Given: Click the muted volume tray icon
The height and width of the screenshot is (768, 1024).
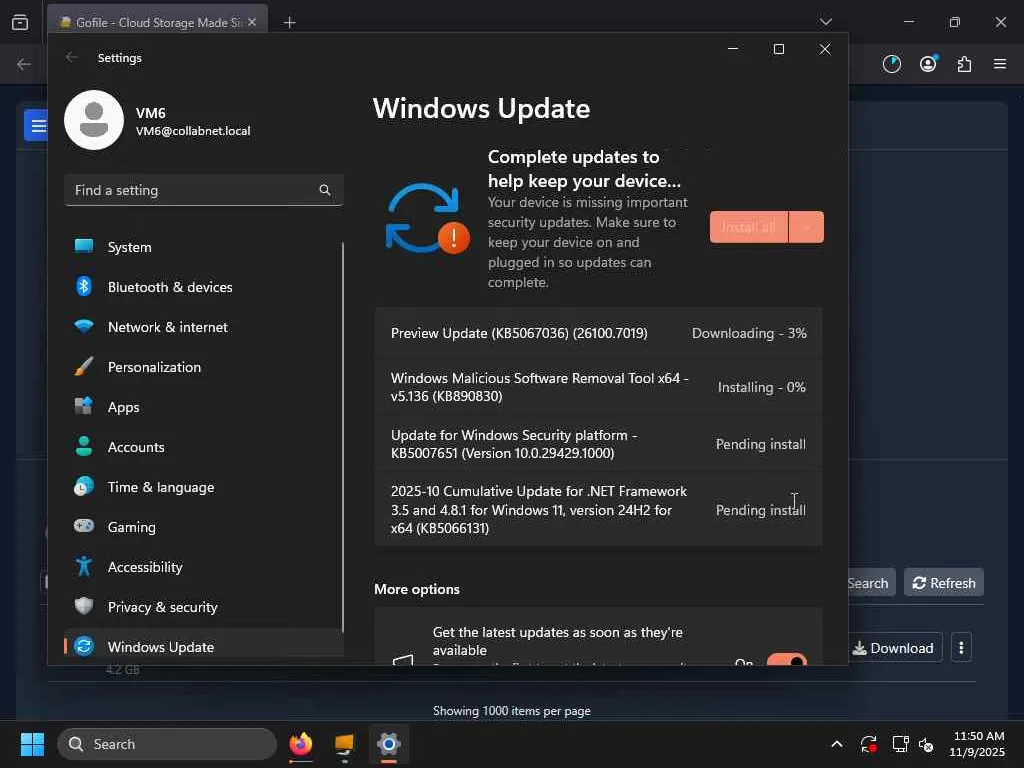Looking at the screenshot, I should click(927, 744).
